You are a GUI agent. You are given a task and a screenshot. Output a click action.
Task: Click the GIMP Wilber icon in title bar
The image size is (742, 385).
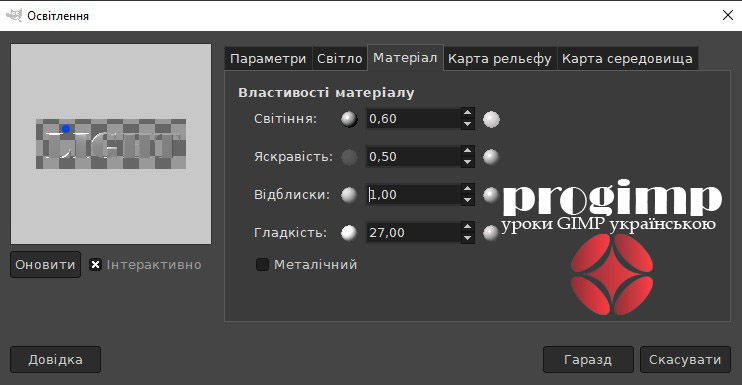coord(14,16)
